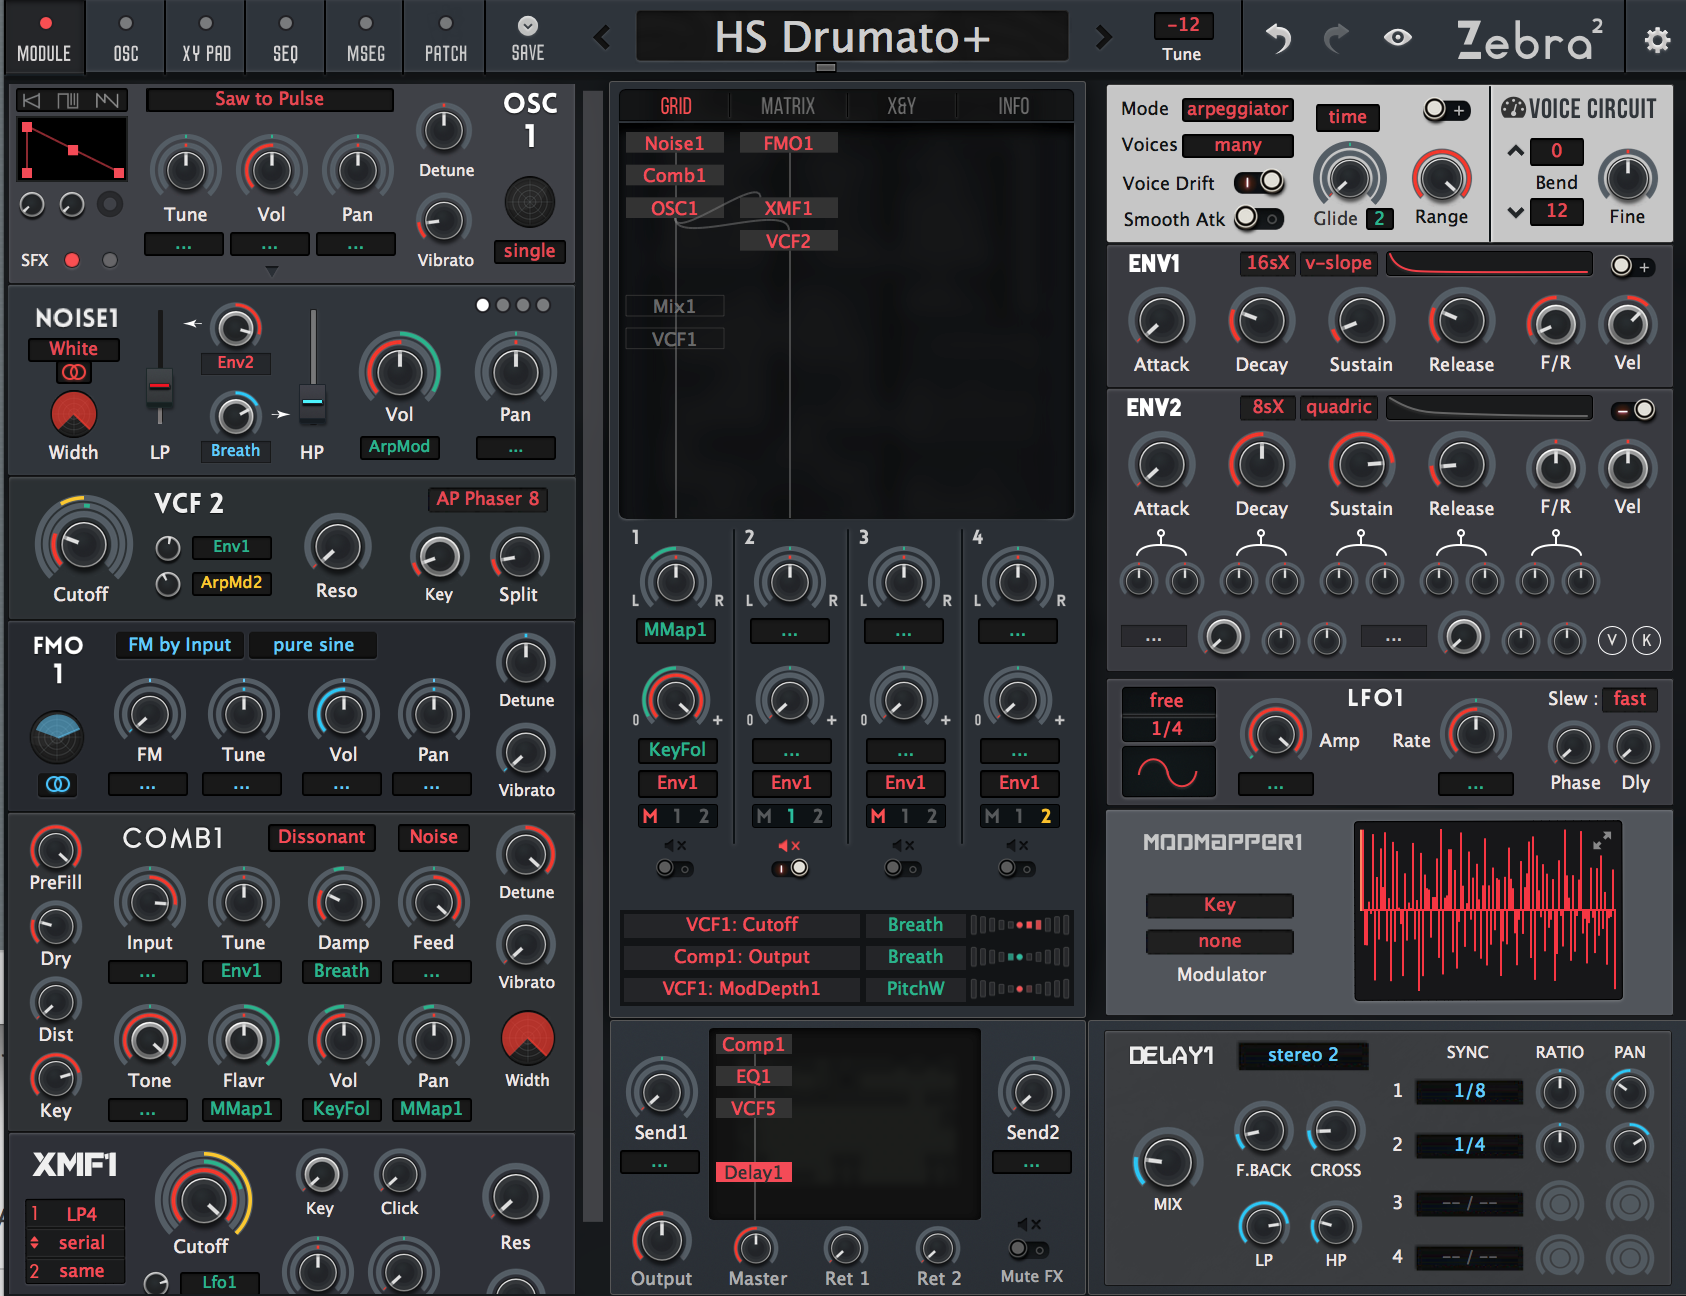The width and height of the screenshot is (1686, 1296).
Task: Go to next preset arrow
Action: pos(1103,38)
